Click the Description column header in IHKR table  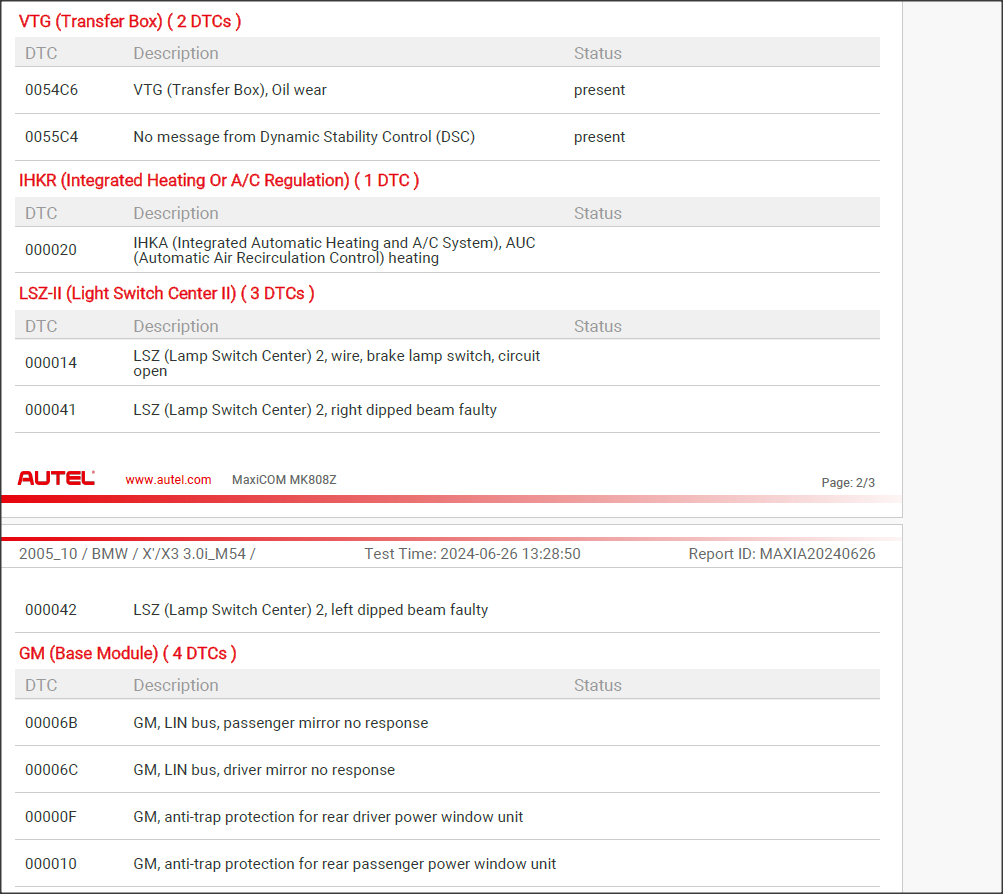click(x=176, y=213)
